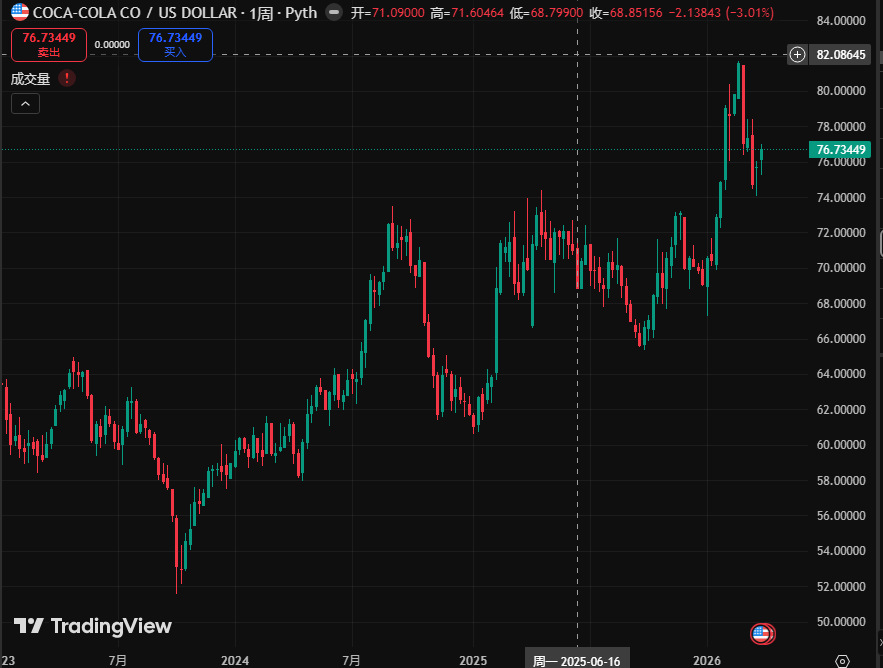Open chart settings hexagon icon at bottom right

pos(843,661)
